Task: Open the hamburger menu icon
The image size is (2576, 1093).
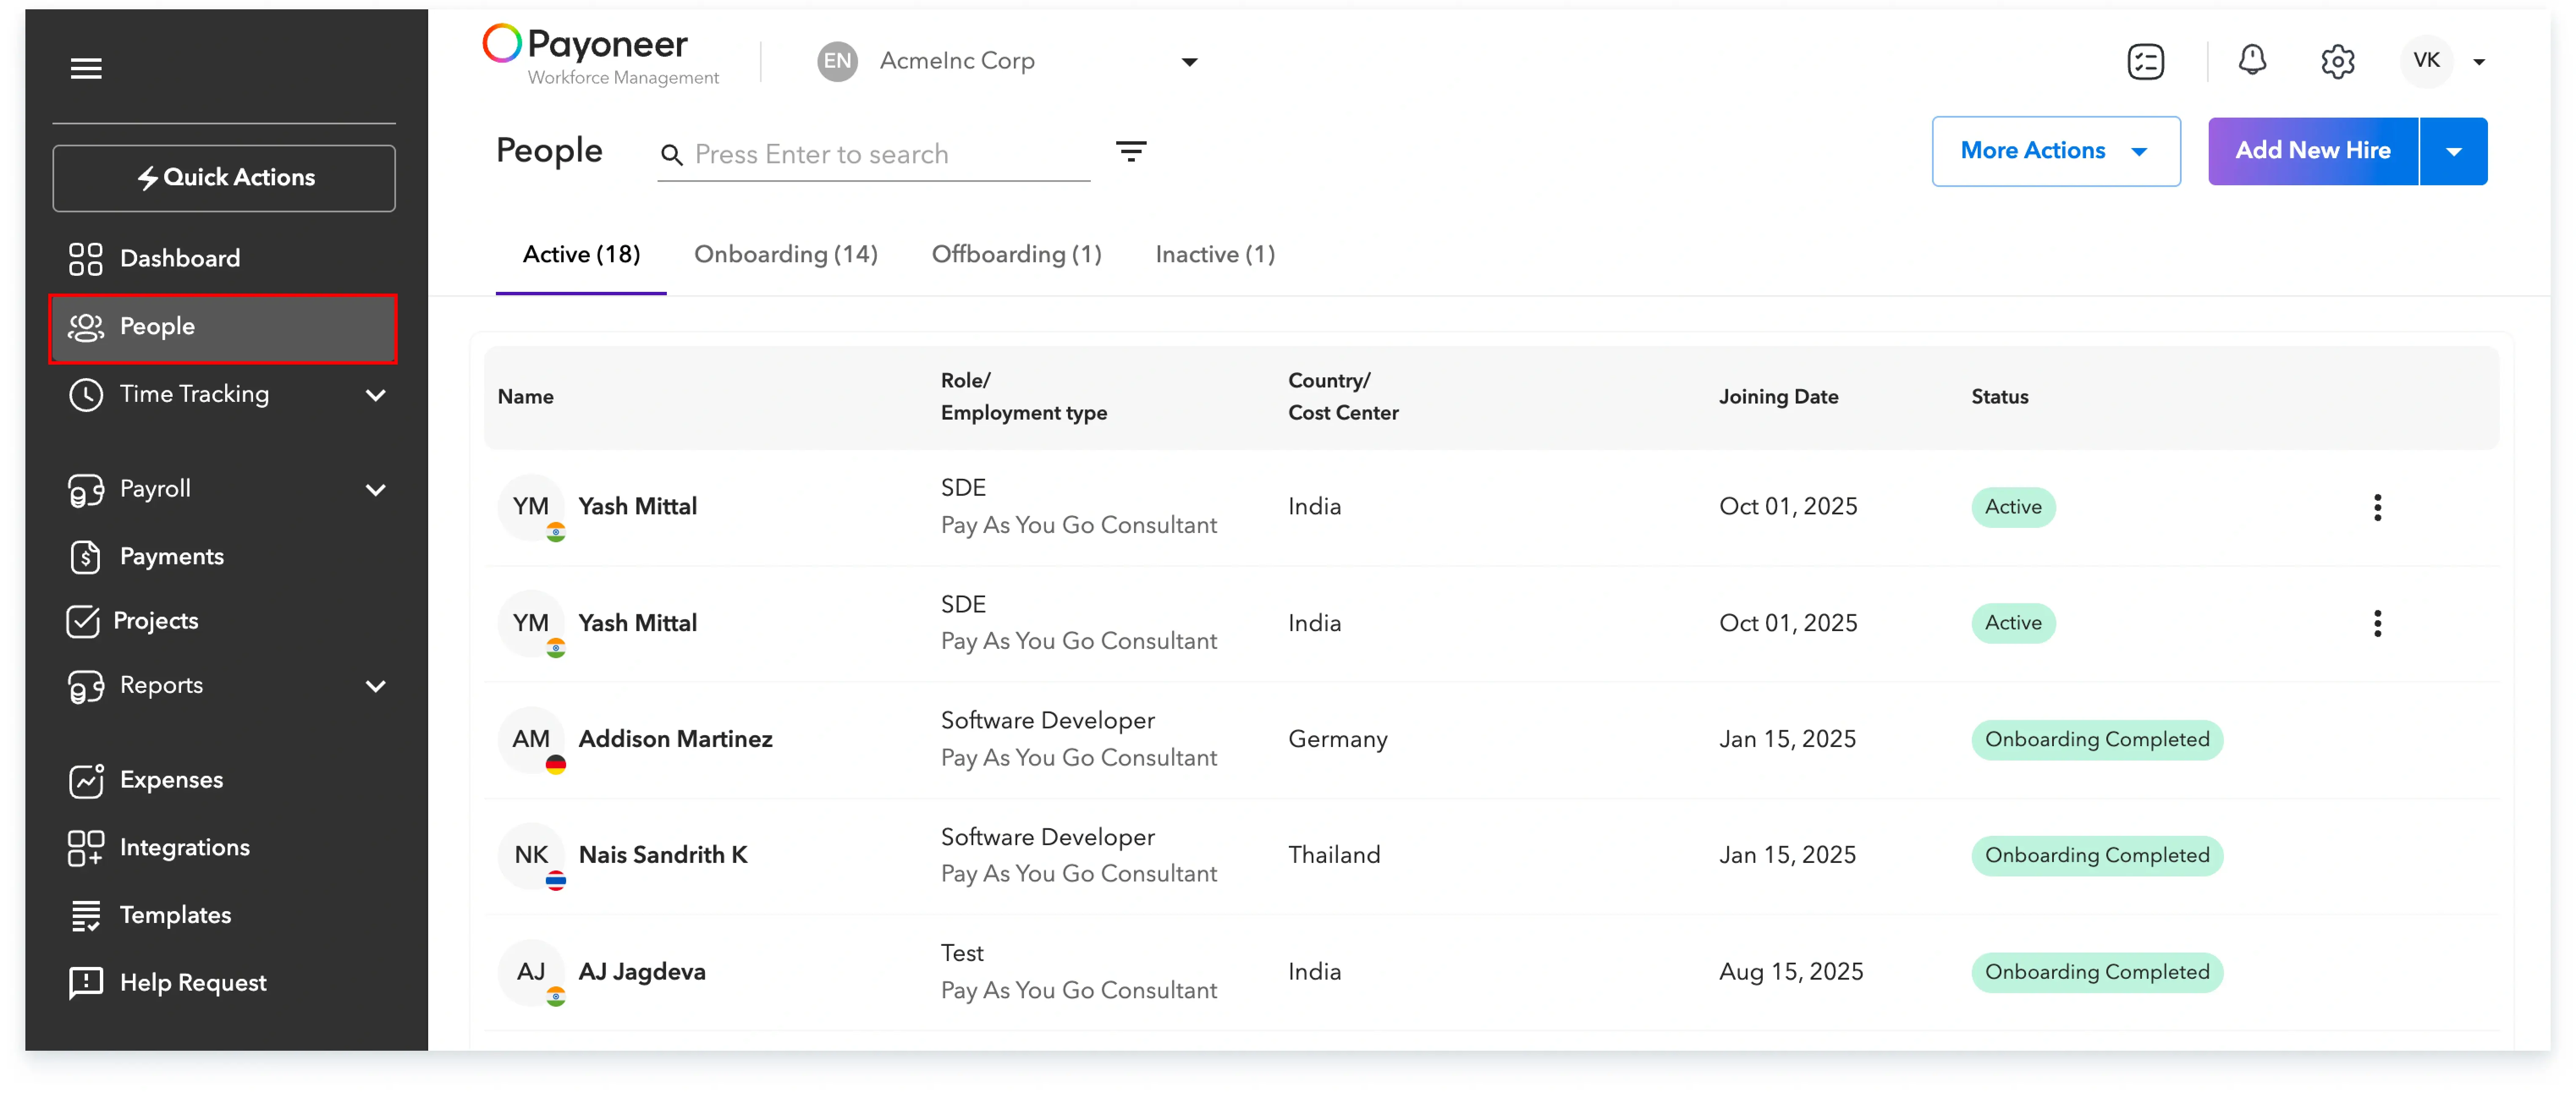Action: 86,68
